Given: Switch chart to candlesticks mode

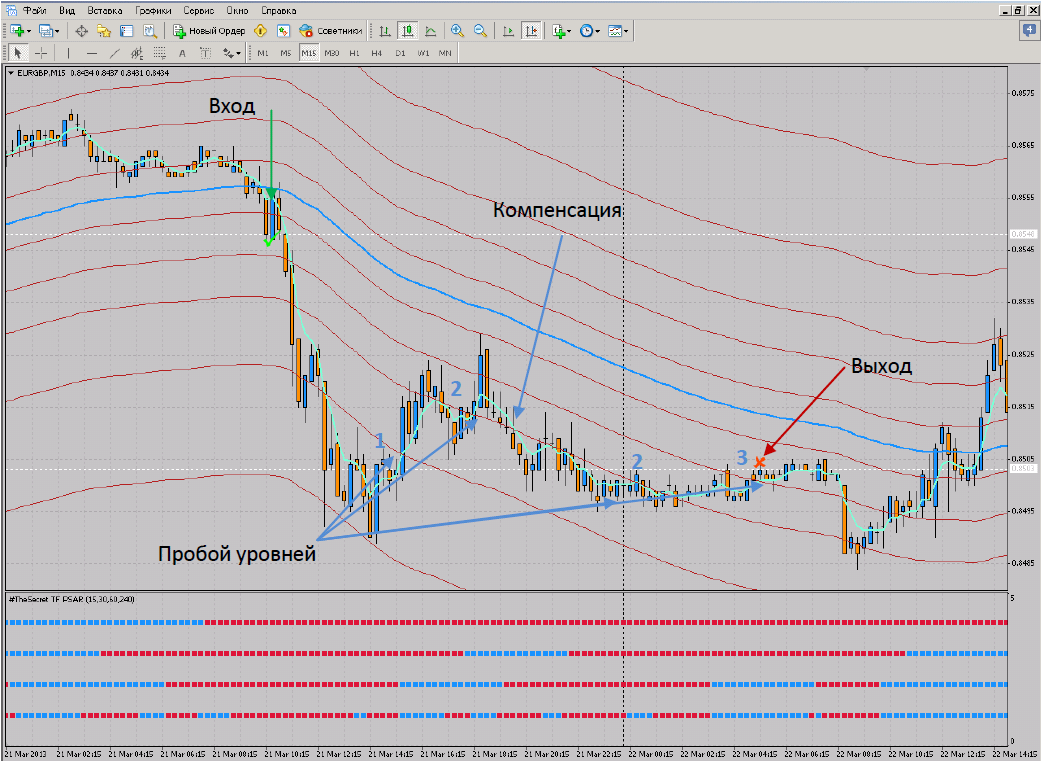Looking at the screenshot, I should pos(408,31).
